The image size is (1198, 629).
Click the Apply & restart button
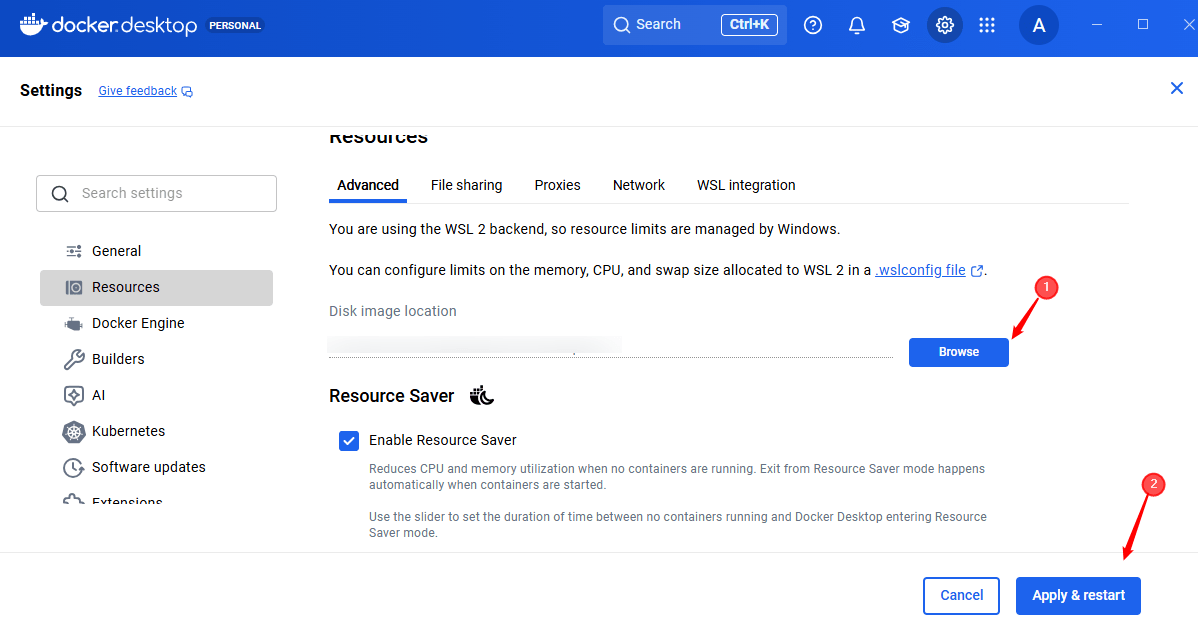pos(1078,595)
